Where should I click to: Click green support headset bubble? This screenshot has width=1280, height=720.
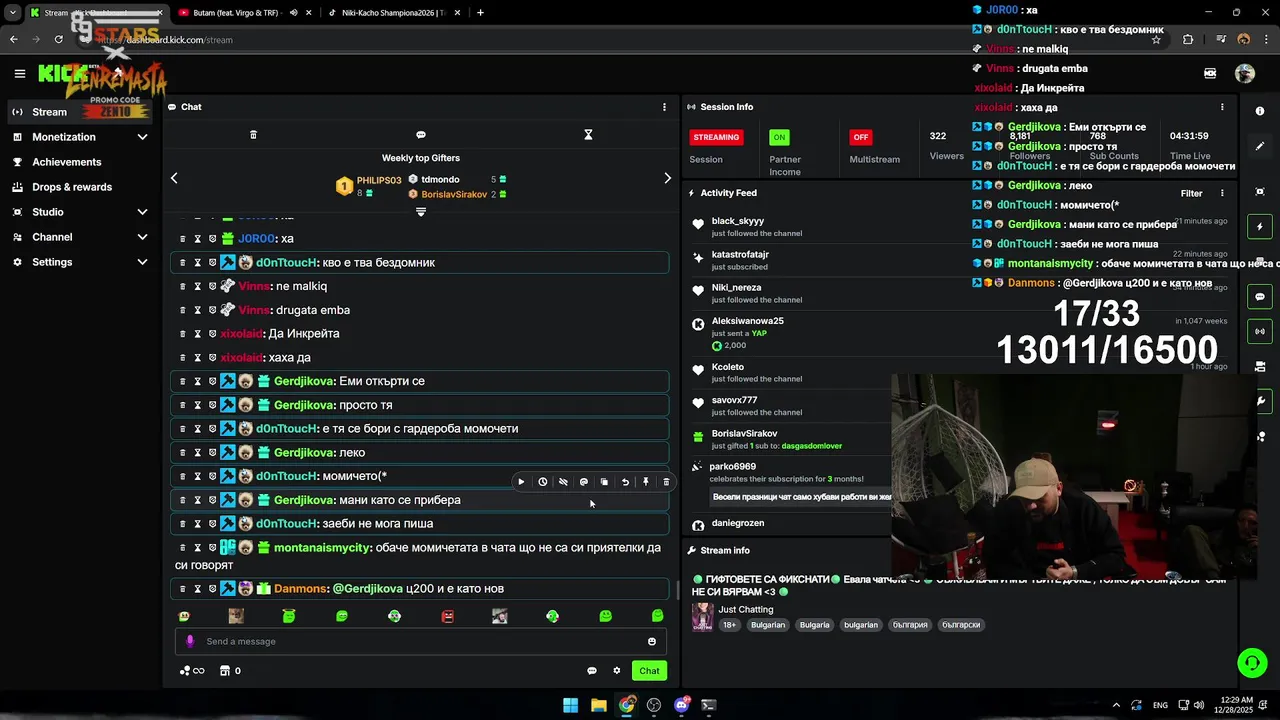coord(1252,662)
